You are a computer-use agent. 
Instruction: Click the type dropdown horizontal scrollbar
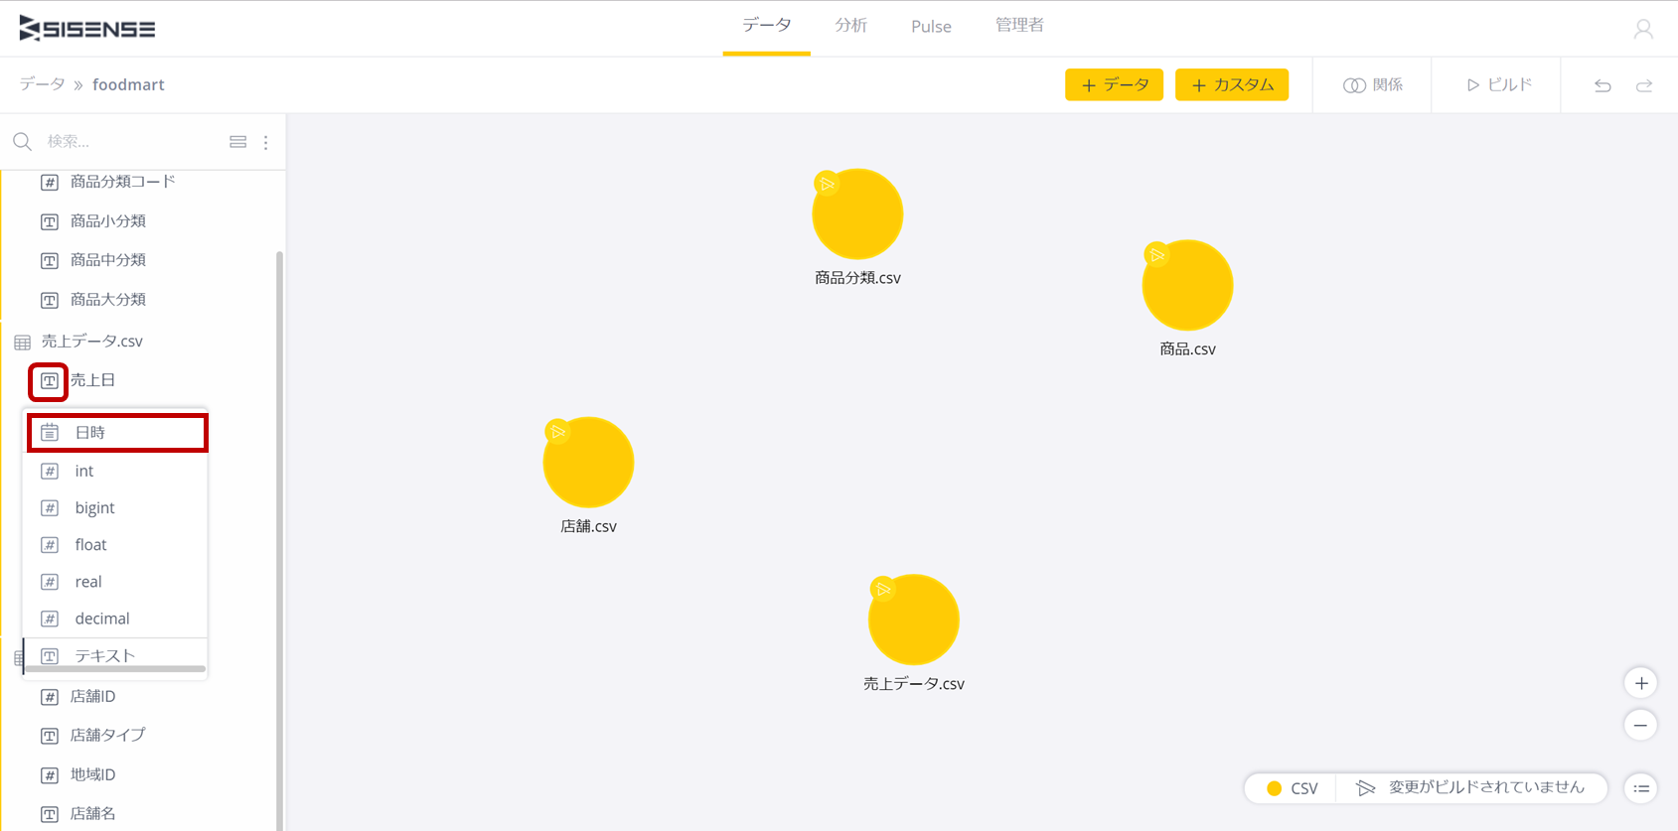pos(115,669)
